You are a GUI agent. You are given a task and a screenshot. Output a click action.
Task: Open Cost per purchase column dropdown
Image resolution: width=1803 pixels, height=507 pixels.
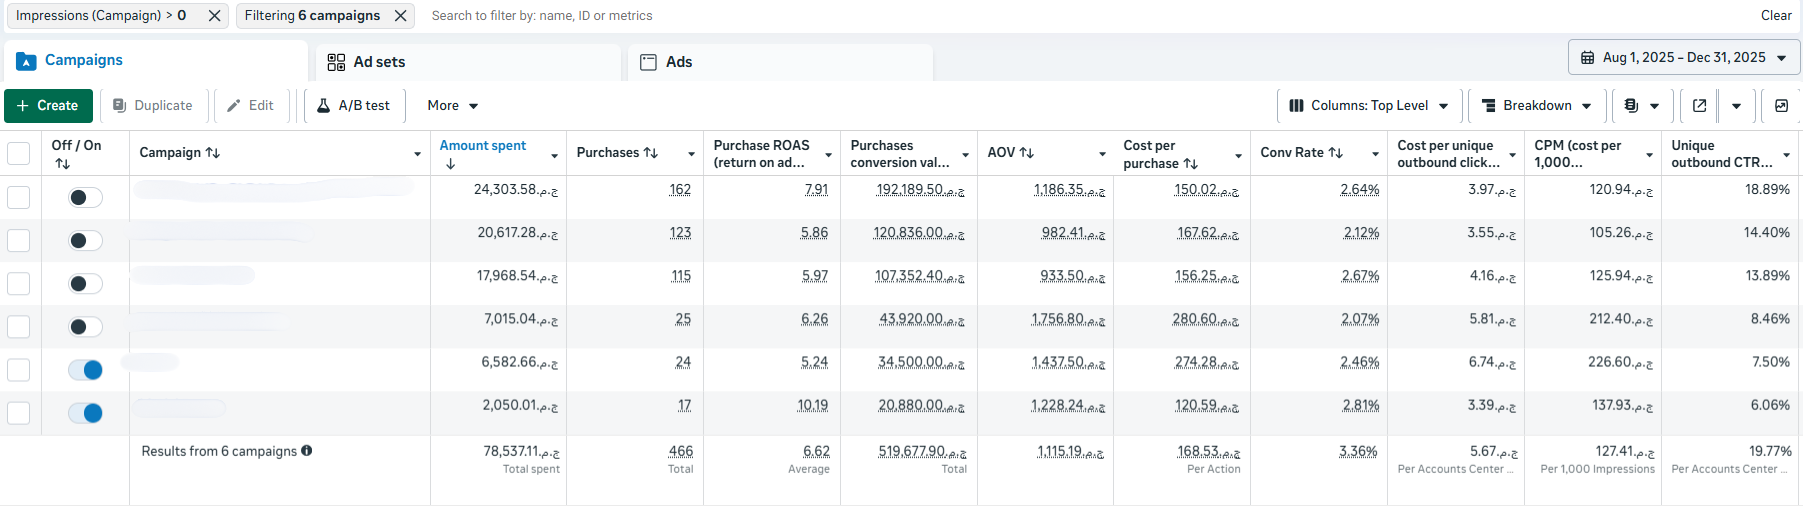coord(1238,155)
